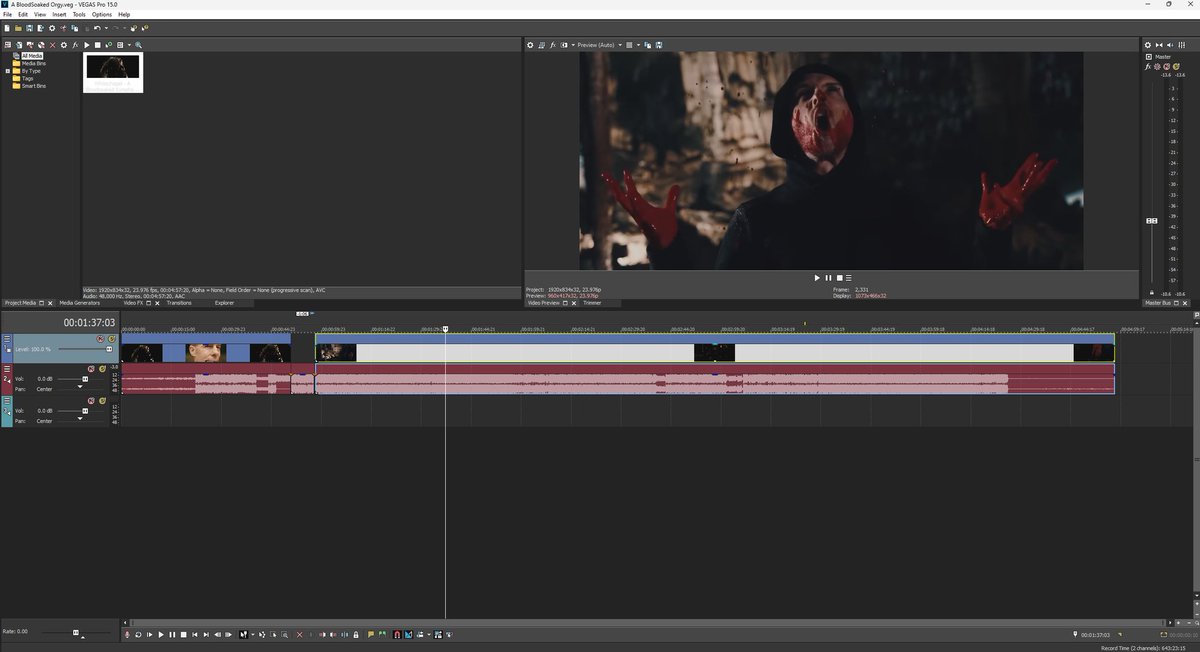Switch to the Transitions tab
Screen dimensions: 1200x652
pos(178,303)
